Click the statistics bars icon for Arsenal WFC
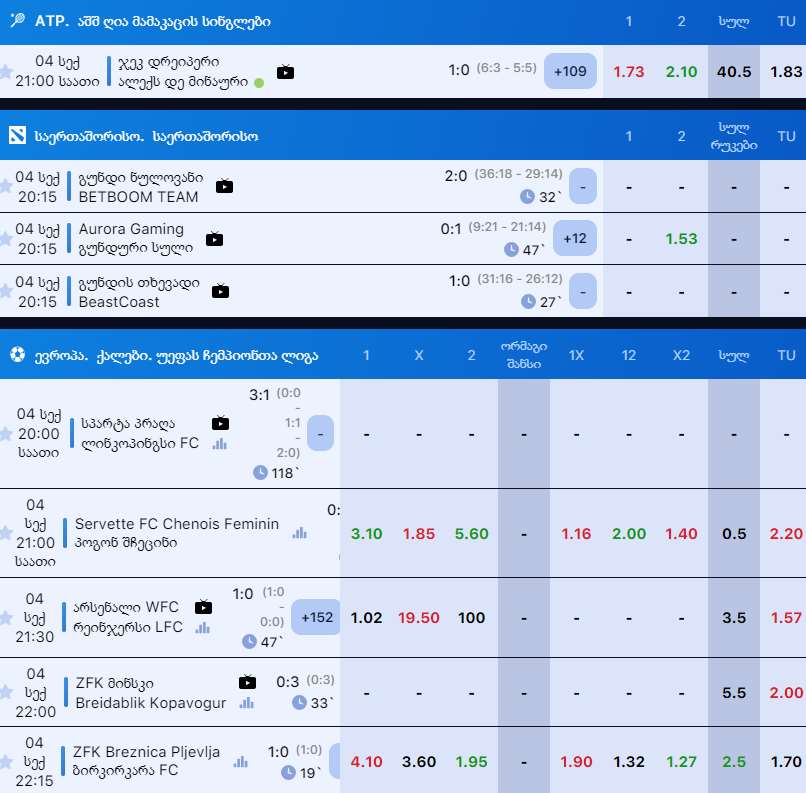Screen dimensions: 806x793 (x=203, y=627)
